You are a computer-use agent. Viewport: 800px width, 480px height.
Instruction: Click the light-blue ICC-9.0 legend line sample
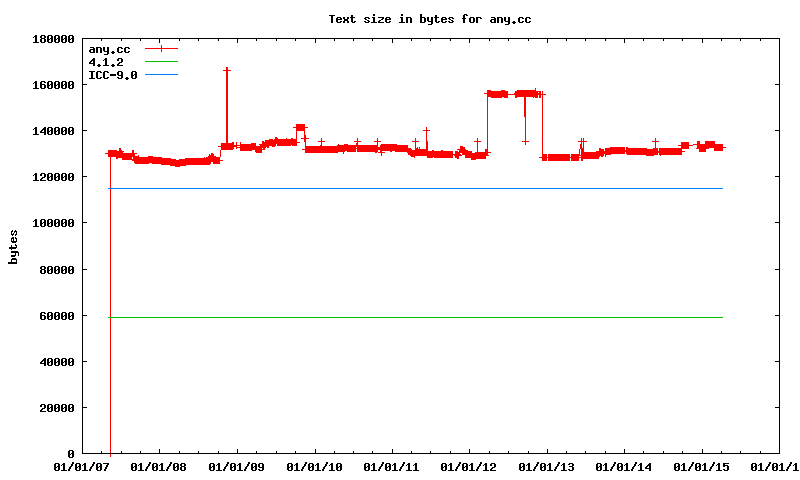(161, 75)
